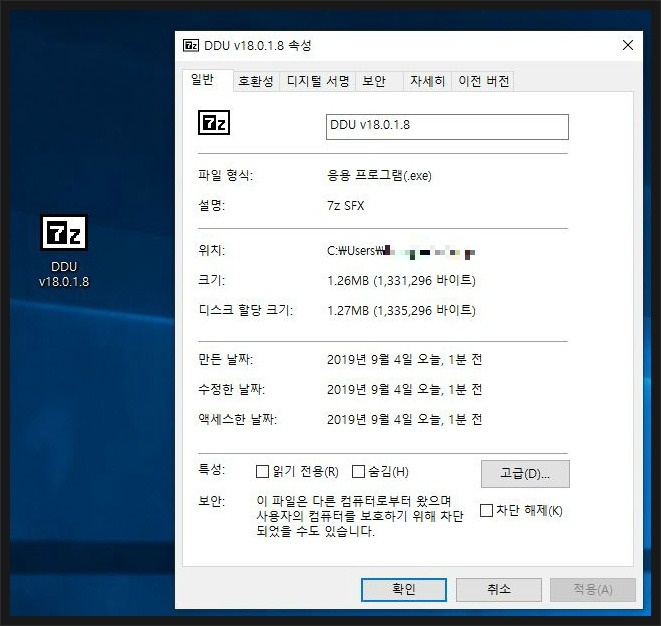This screenshot has height=626, width=661.
Task: Click the 설명: label
Action: [212, 206]
